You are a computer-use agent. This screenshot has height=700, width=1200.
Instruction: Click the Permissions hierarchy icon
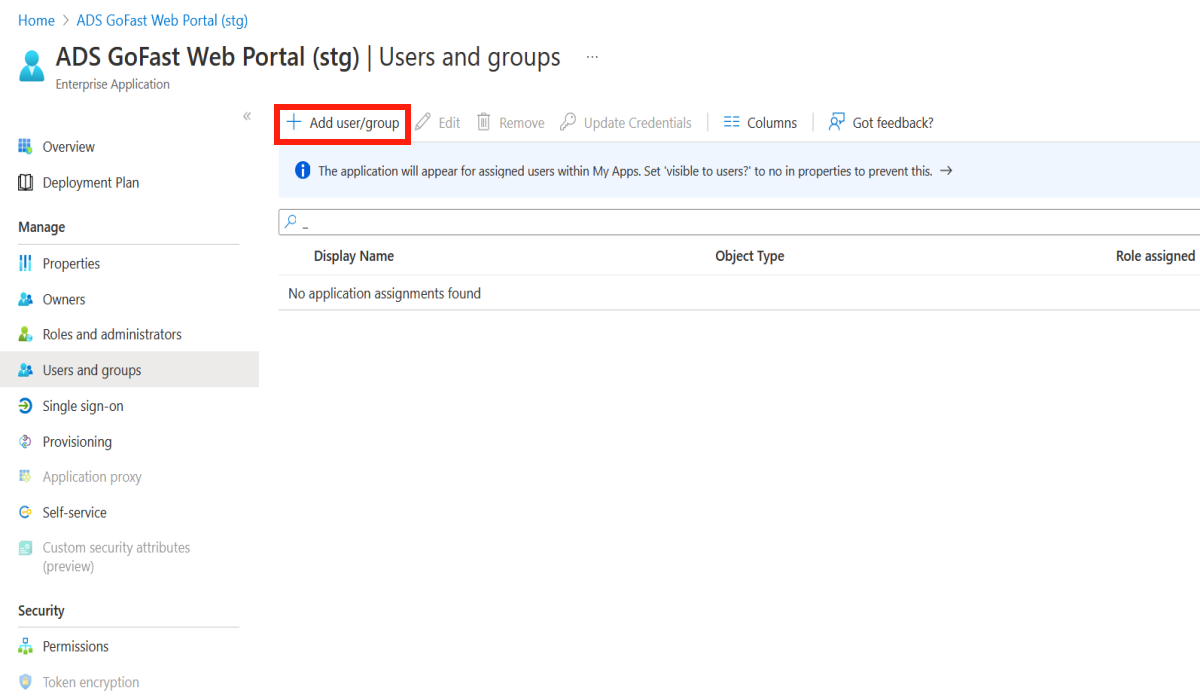pos(26,647)
